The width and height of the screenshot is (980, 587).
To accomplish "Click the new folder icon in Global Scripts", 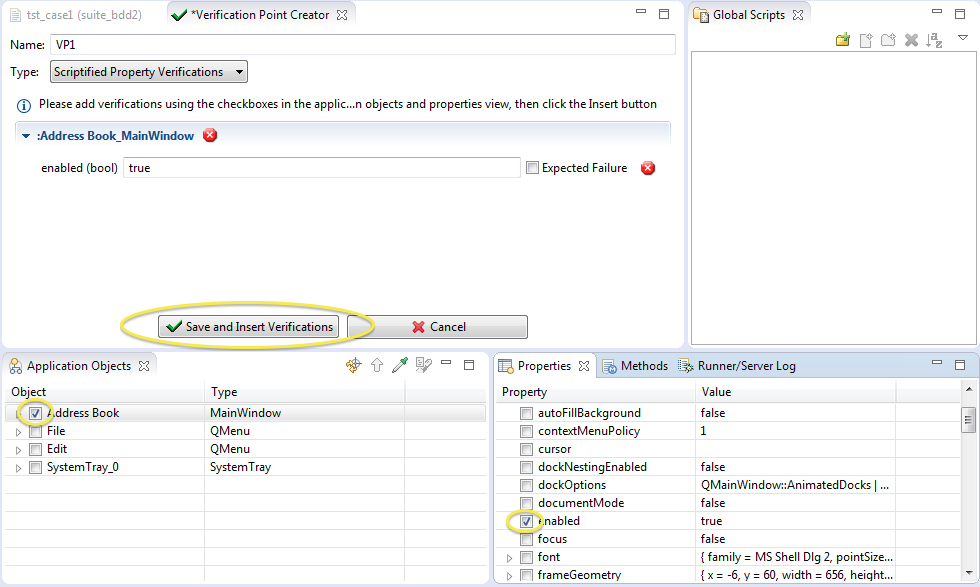I will 888,40.
